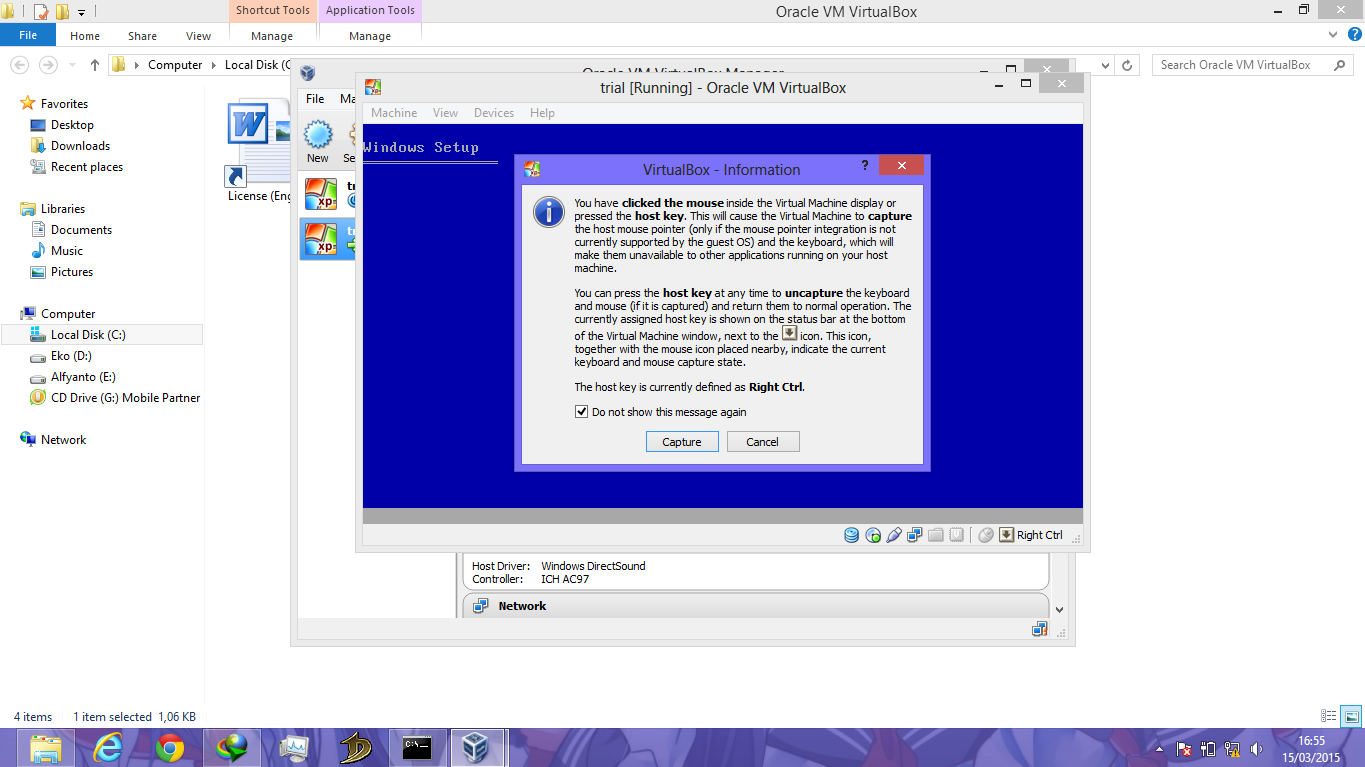
Task: Open the Command Prompt taskbar icon
Action: tap(417, 748)
